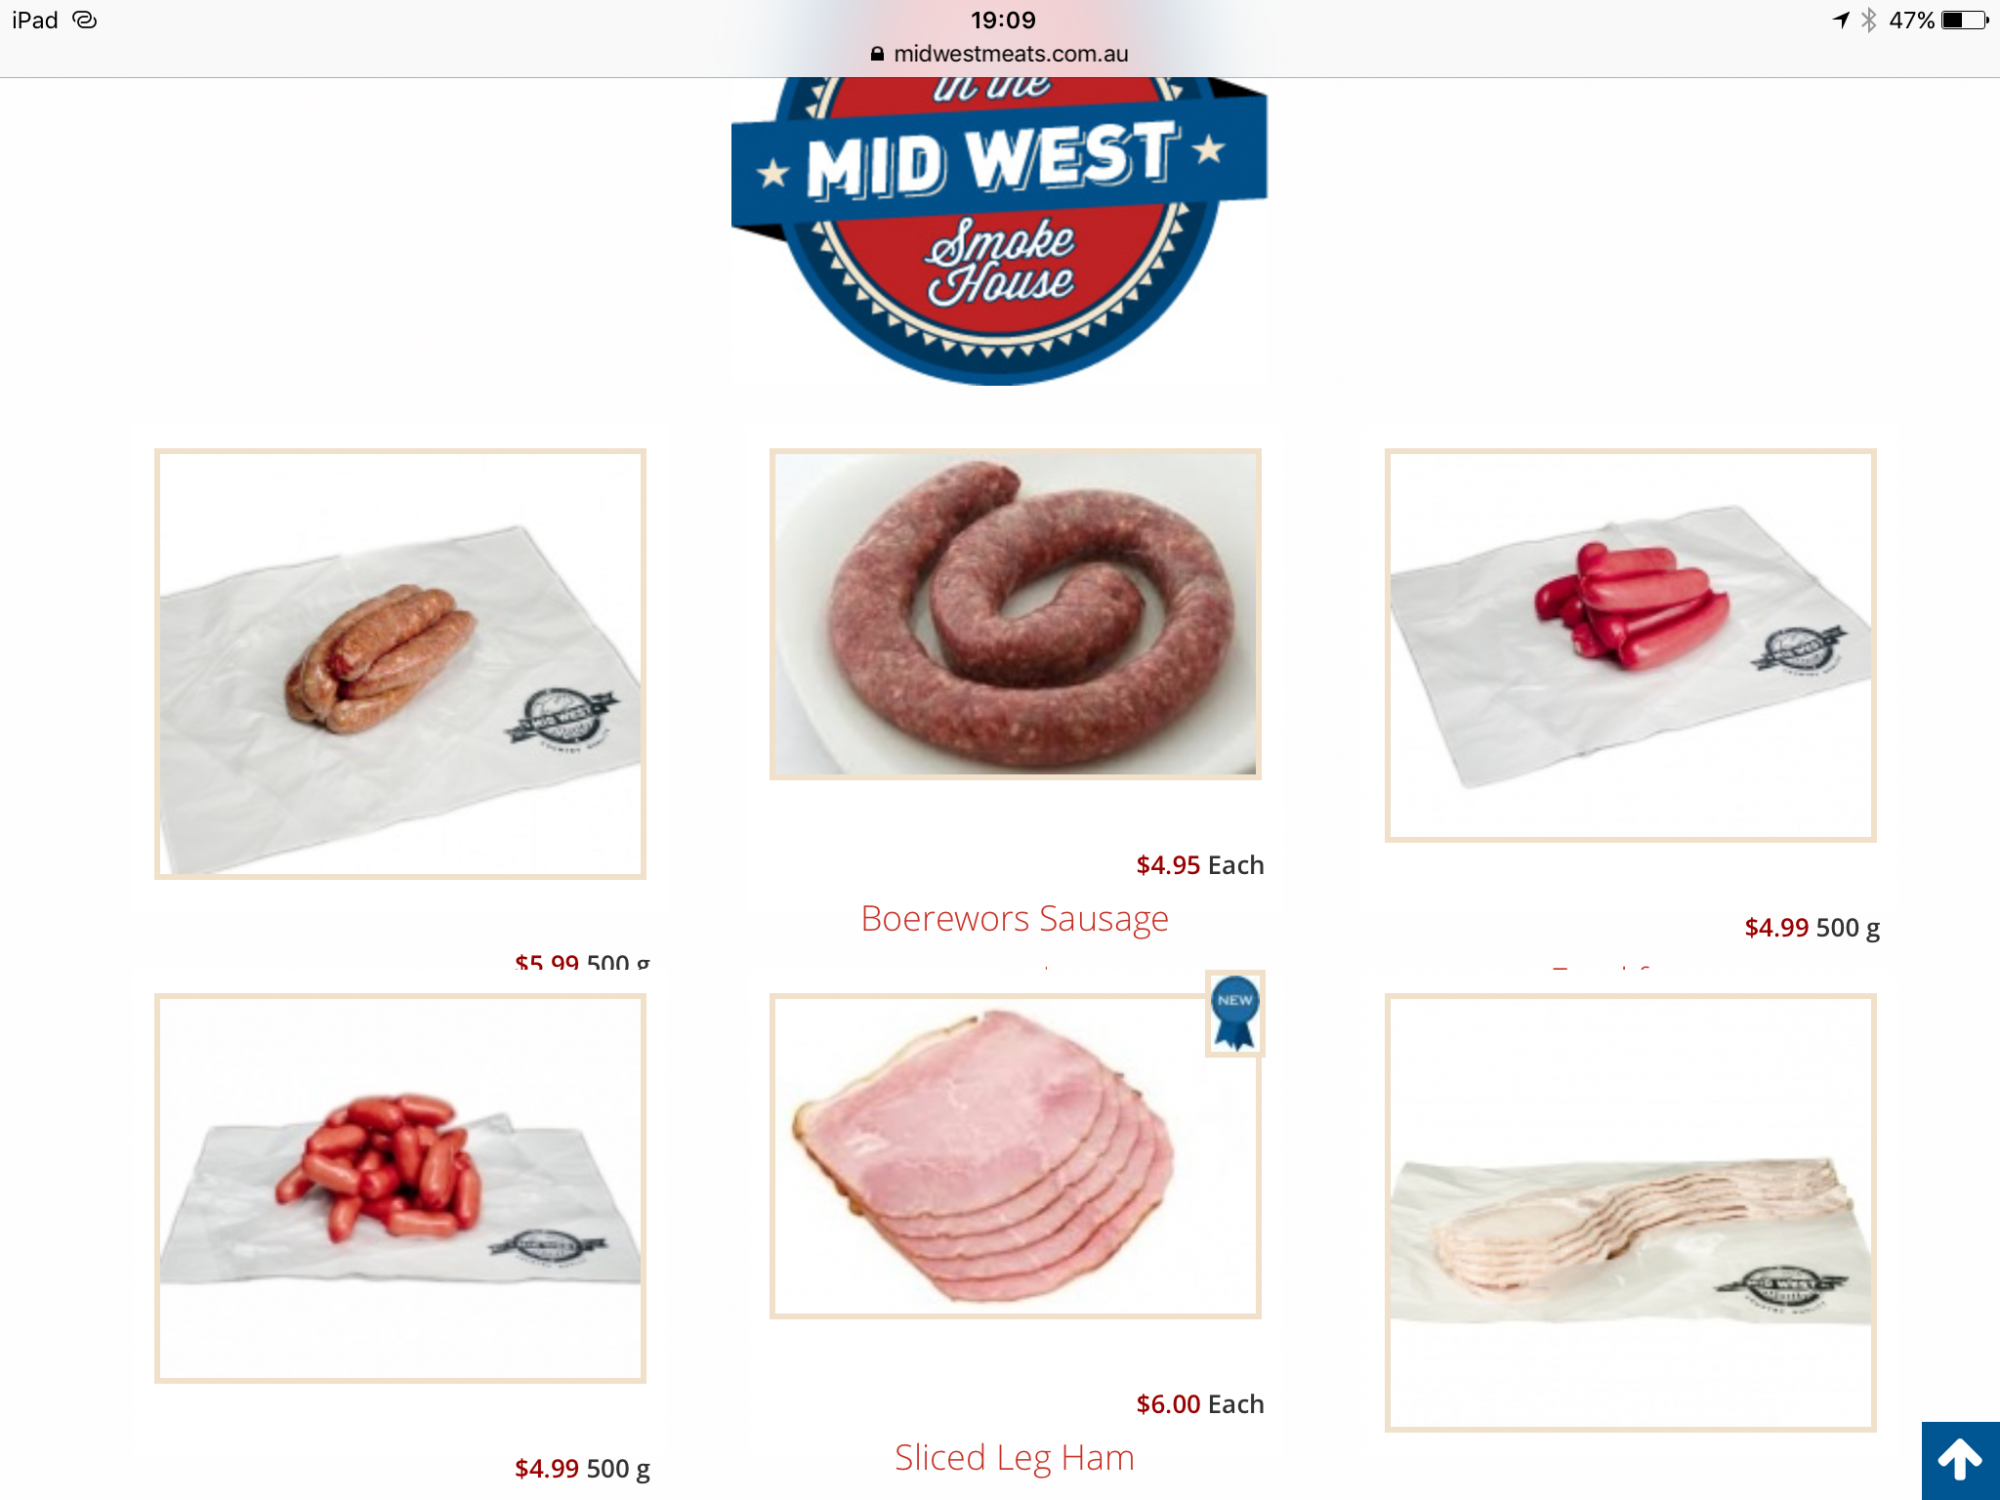Click the Mid West Smoke House logo
Screen dimensions: 2000x1500
[x=1000, y=231]
